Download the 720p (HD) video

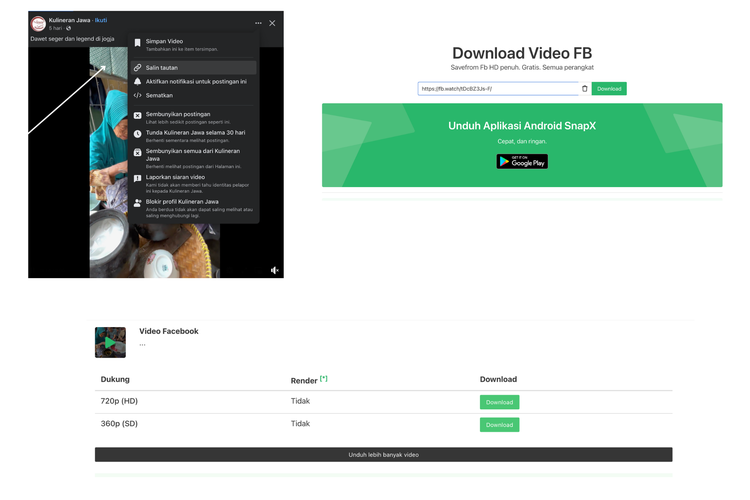point(499,402)
